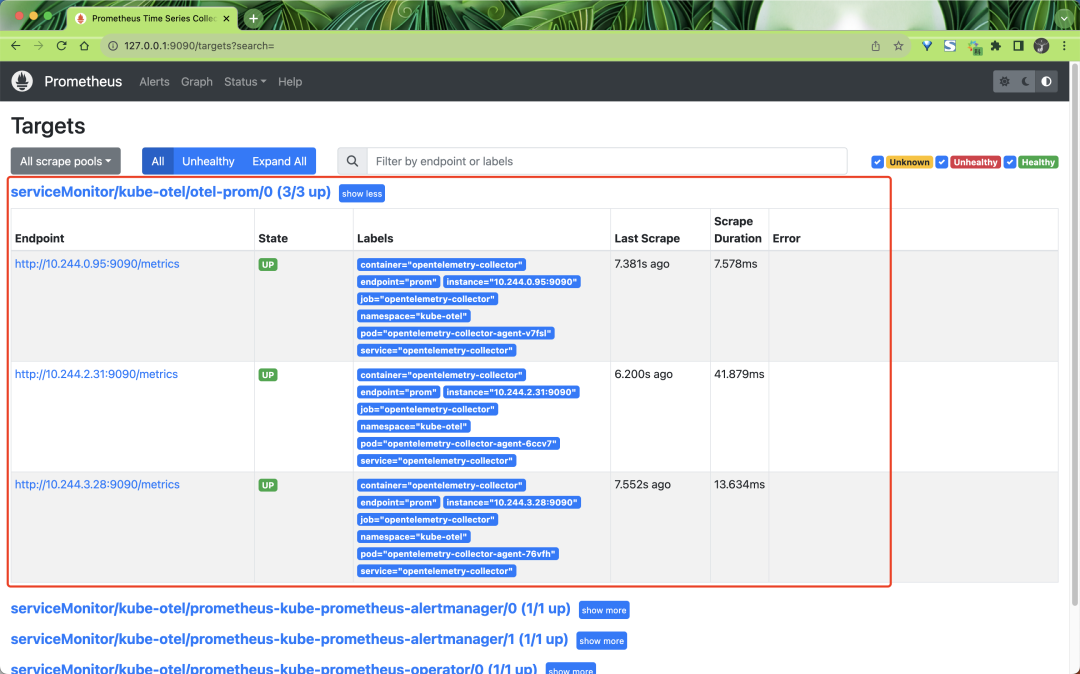The image size is (1080, 674).
Task: Click the Expand All button
Action: pyautogui.click(x=279, y=161)
